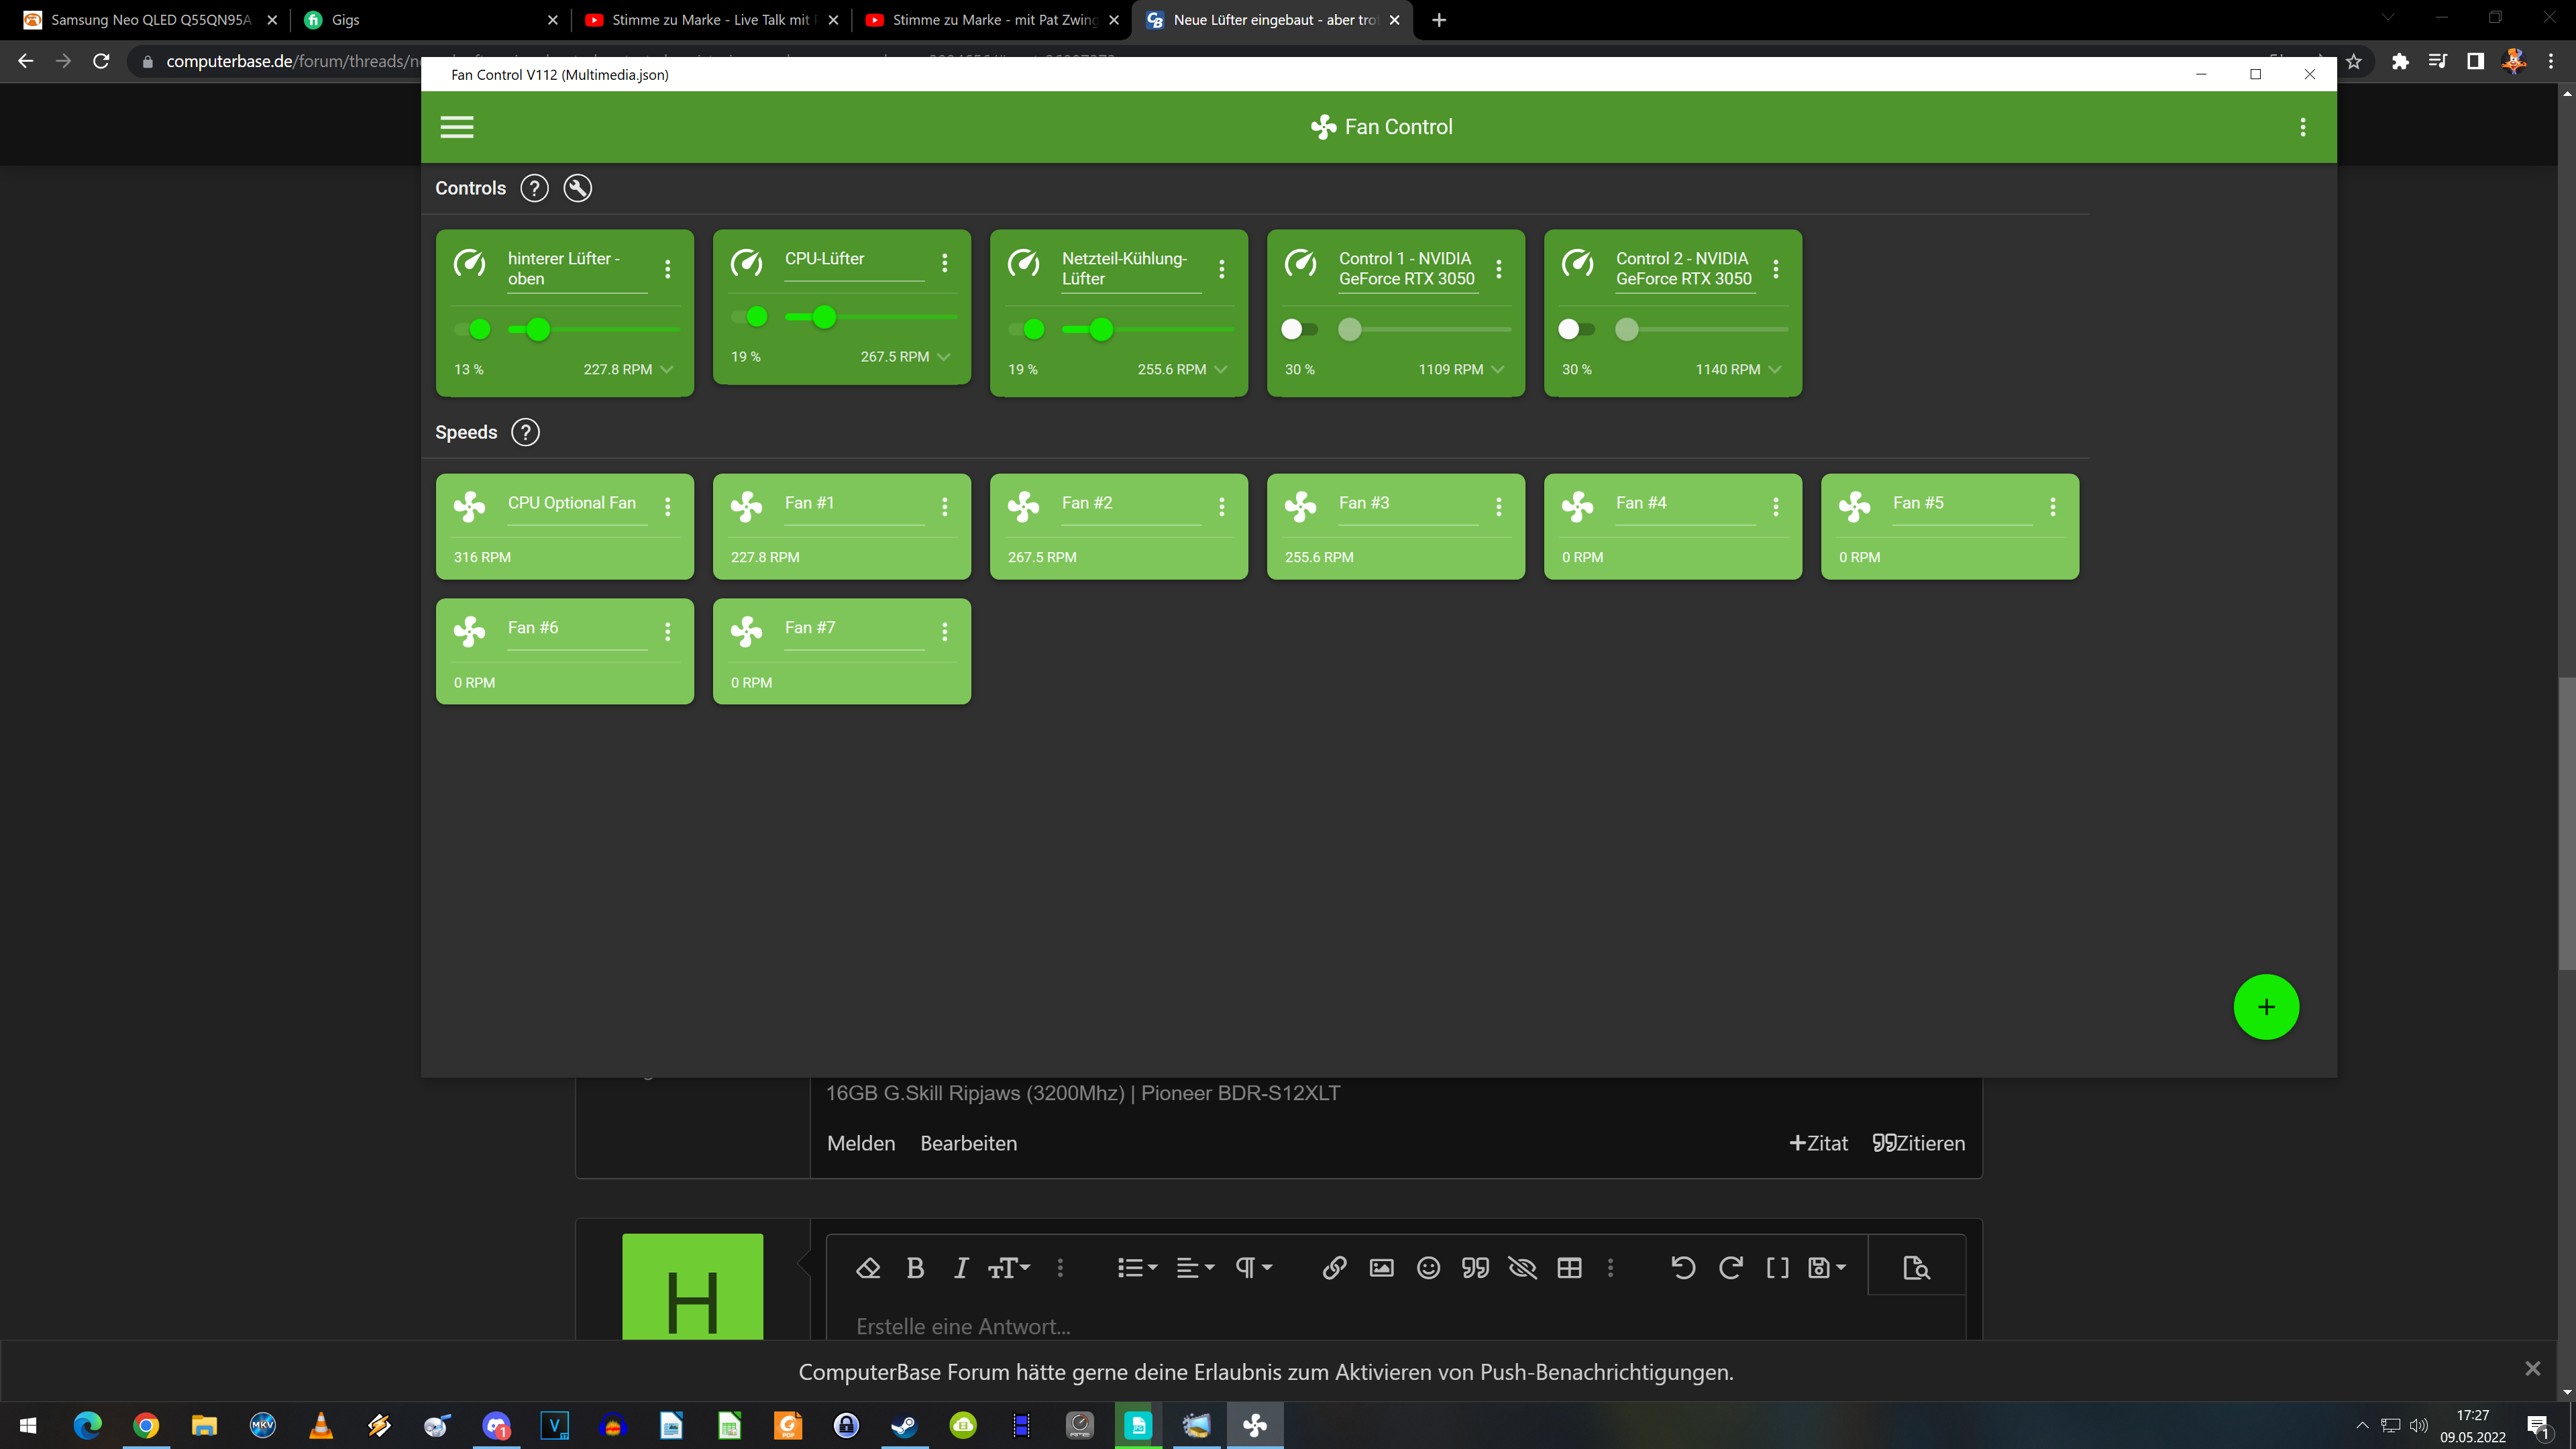Enable the Control 1 NVIDIA RTX 3050 toggle
This screenshot has width=2576, height=1449.
(x=1299, y=329)
